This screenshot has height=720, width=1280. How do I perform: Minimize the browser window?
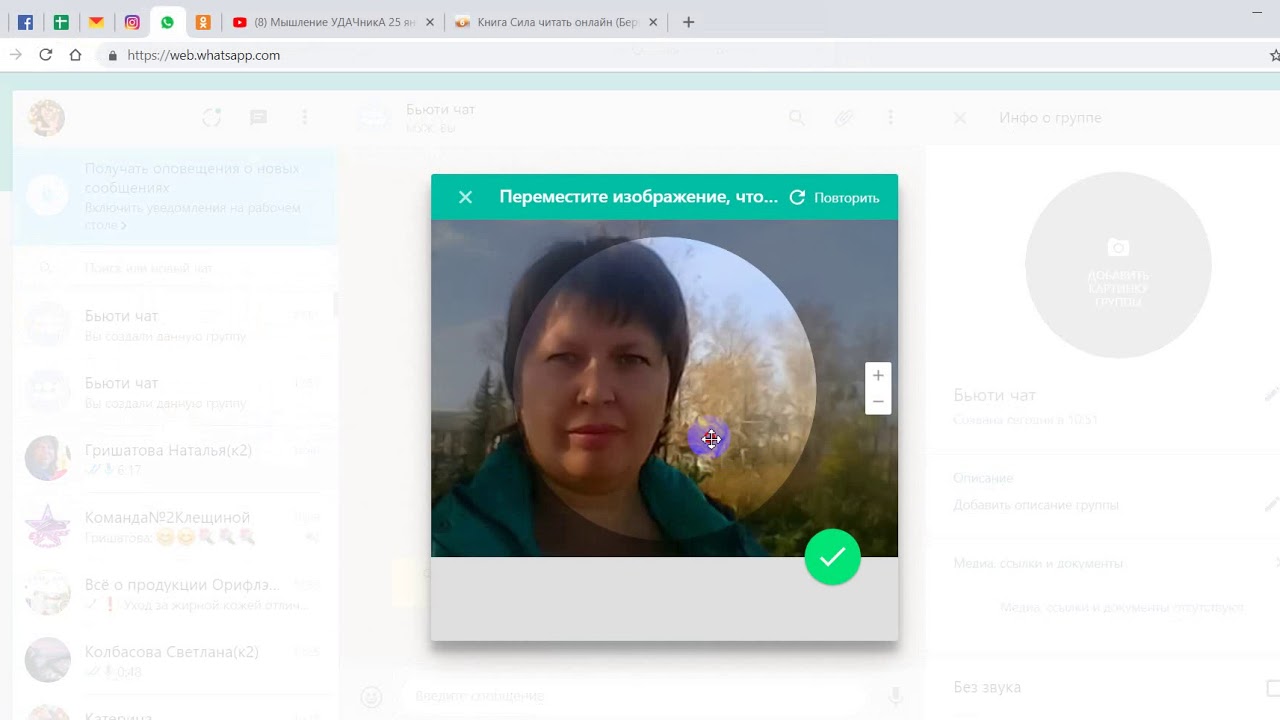(x=1257, y=11)
